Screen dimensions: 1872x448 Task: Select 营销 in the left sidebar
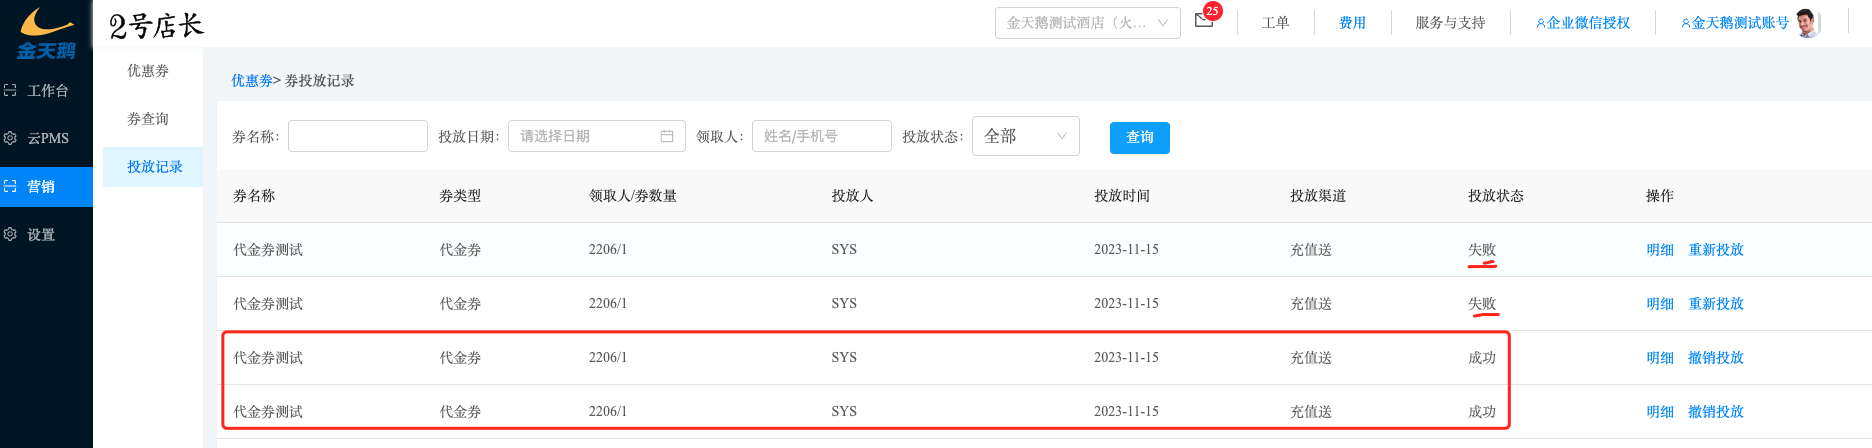click(46, 186)
